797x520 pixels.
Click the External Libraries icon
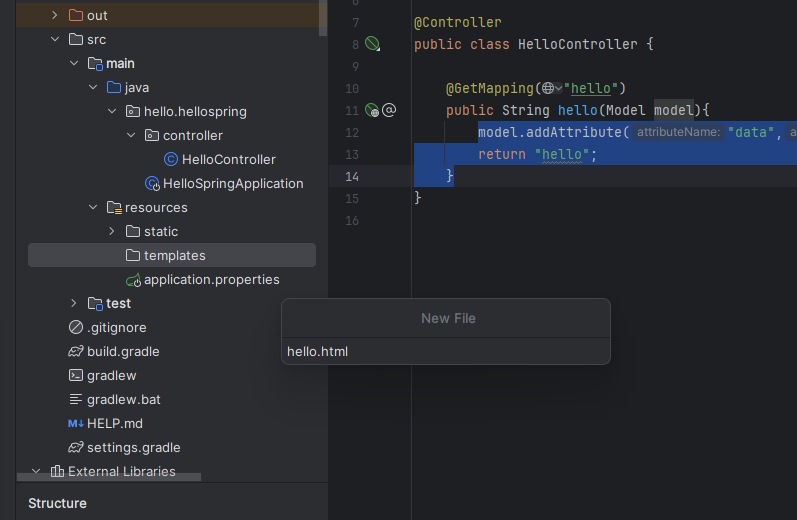click(57, 471)
